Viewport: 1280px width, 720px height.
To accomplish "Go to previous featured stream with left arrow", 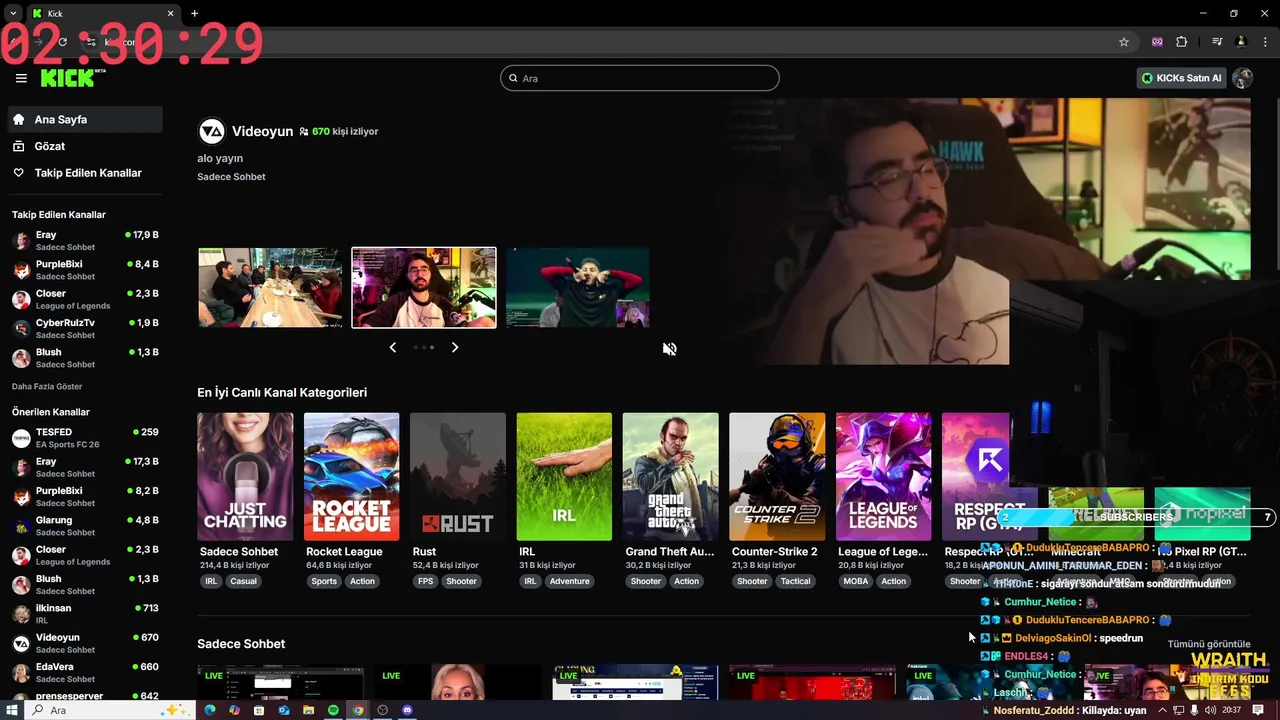I will [392, 347].
